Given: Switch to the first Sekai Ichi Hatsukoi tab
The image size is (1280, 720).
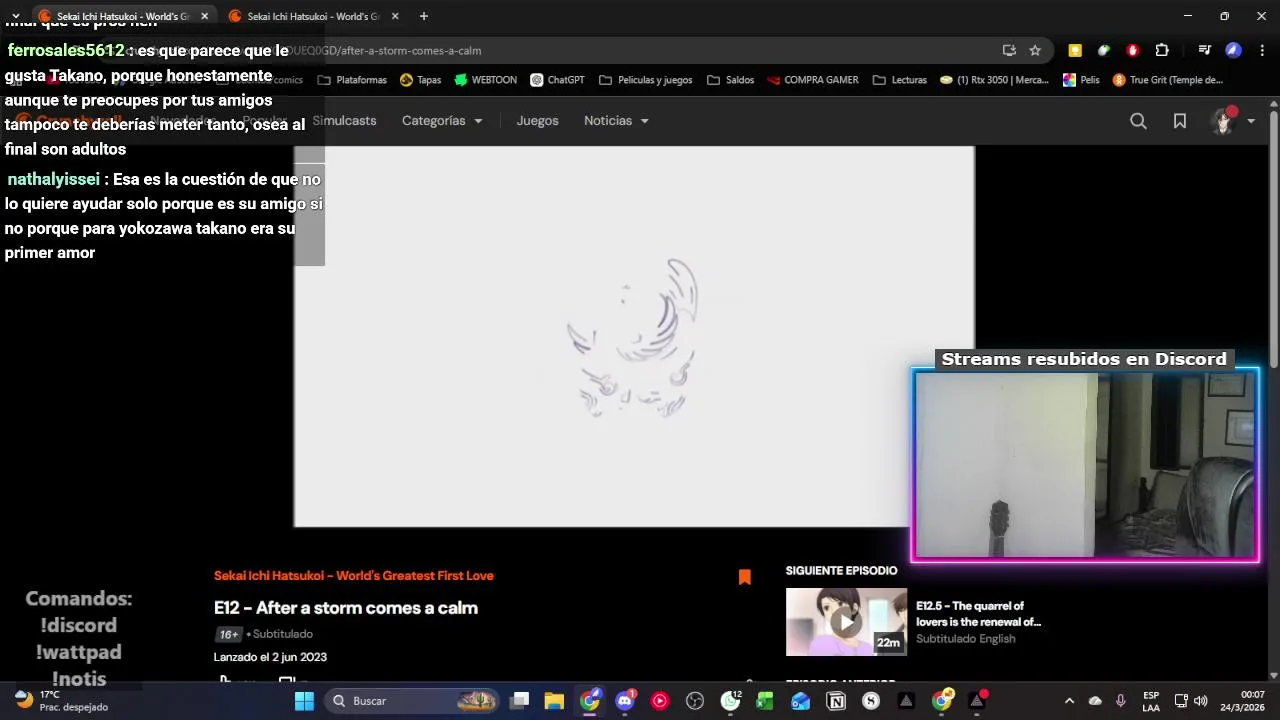Looking at the screenshot, I should pos(122,16).
